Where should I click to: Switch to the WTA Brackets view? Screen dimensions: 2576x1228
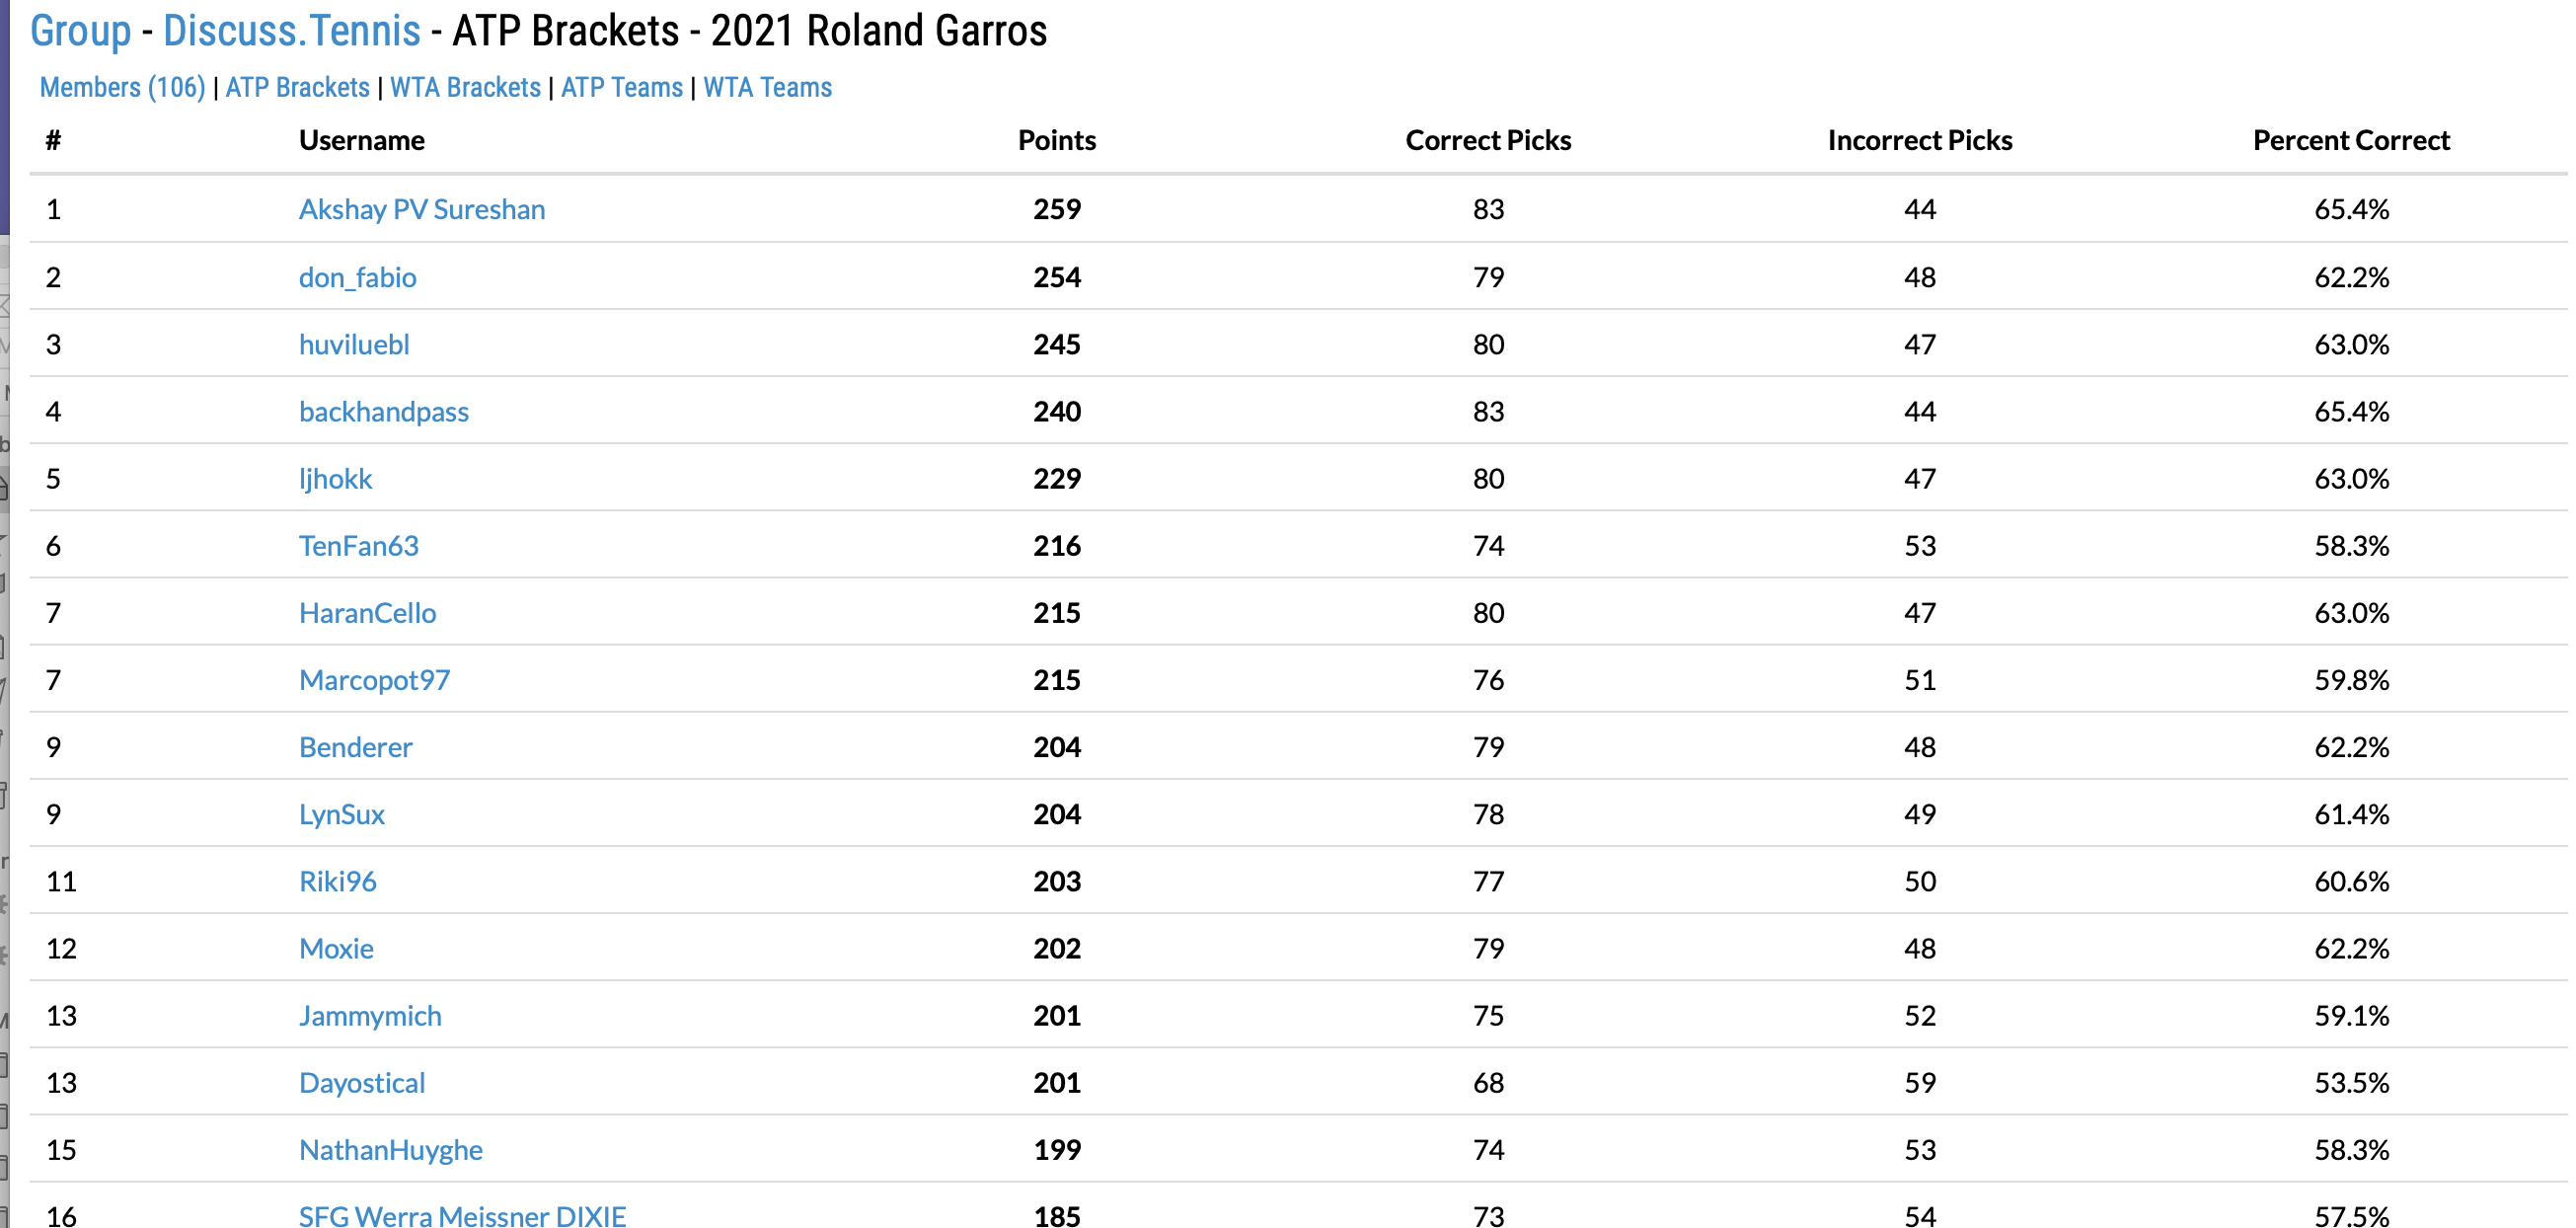point(465,88)
